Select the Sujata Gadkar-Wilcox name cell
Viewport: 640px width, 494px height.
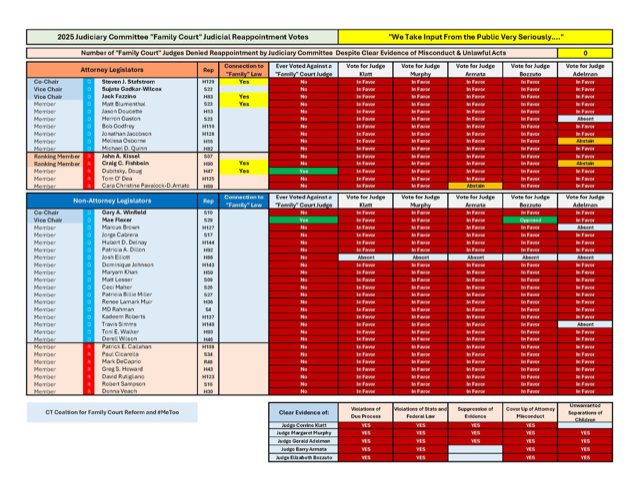pos(131,89)
